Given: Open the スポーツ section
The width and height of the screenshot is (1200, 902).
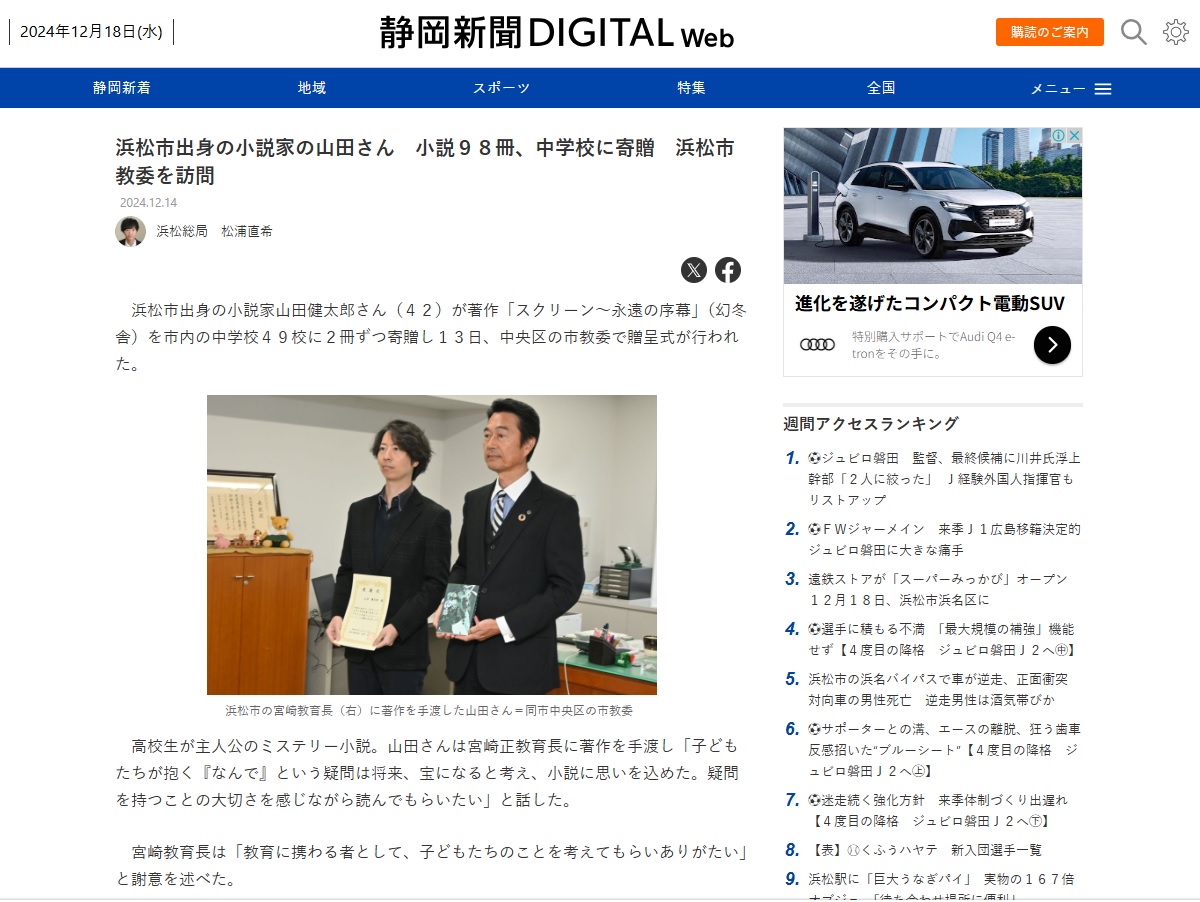Looking at the screenshot, I should (x=501, y=88).
